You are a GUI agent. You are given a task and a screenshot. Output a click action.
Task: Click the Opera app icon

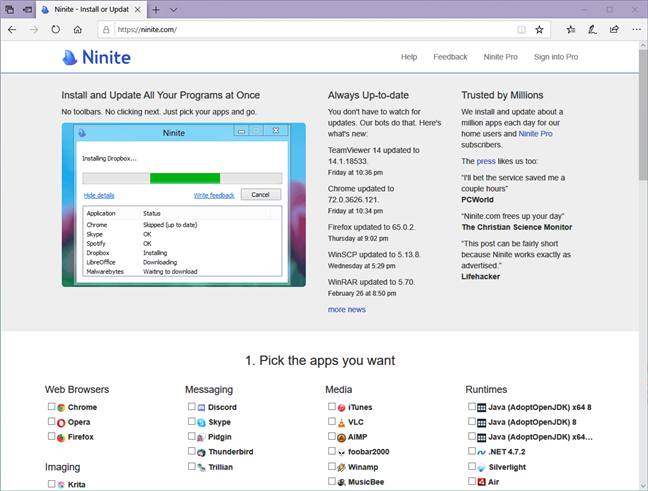(61, 422)
